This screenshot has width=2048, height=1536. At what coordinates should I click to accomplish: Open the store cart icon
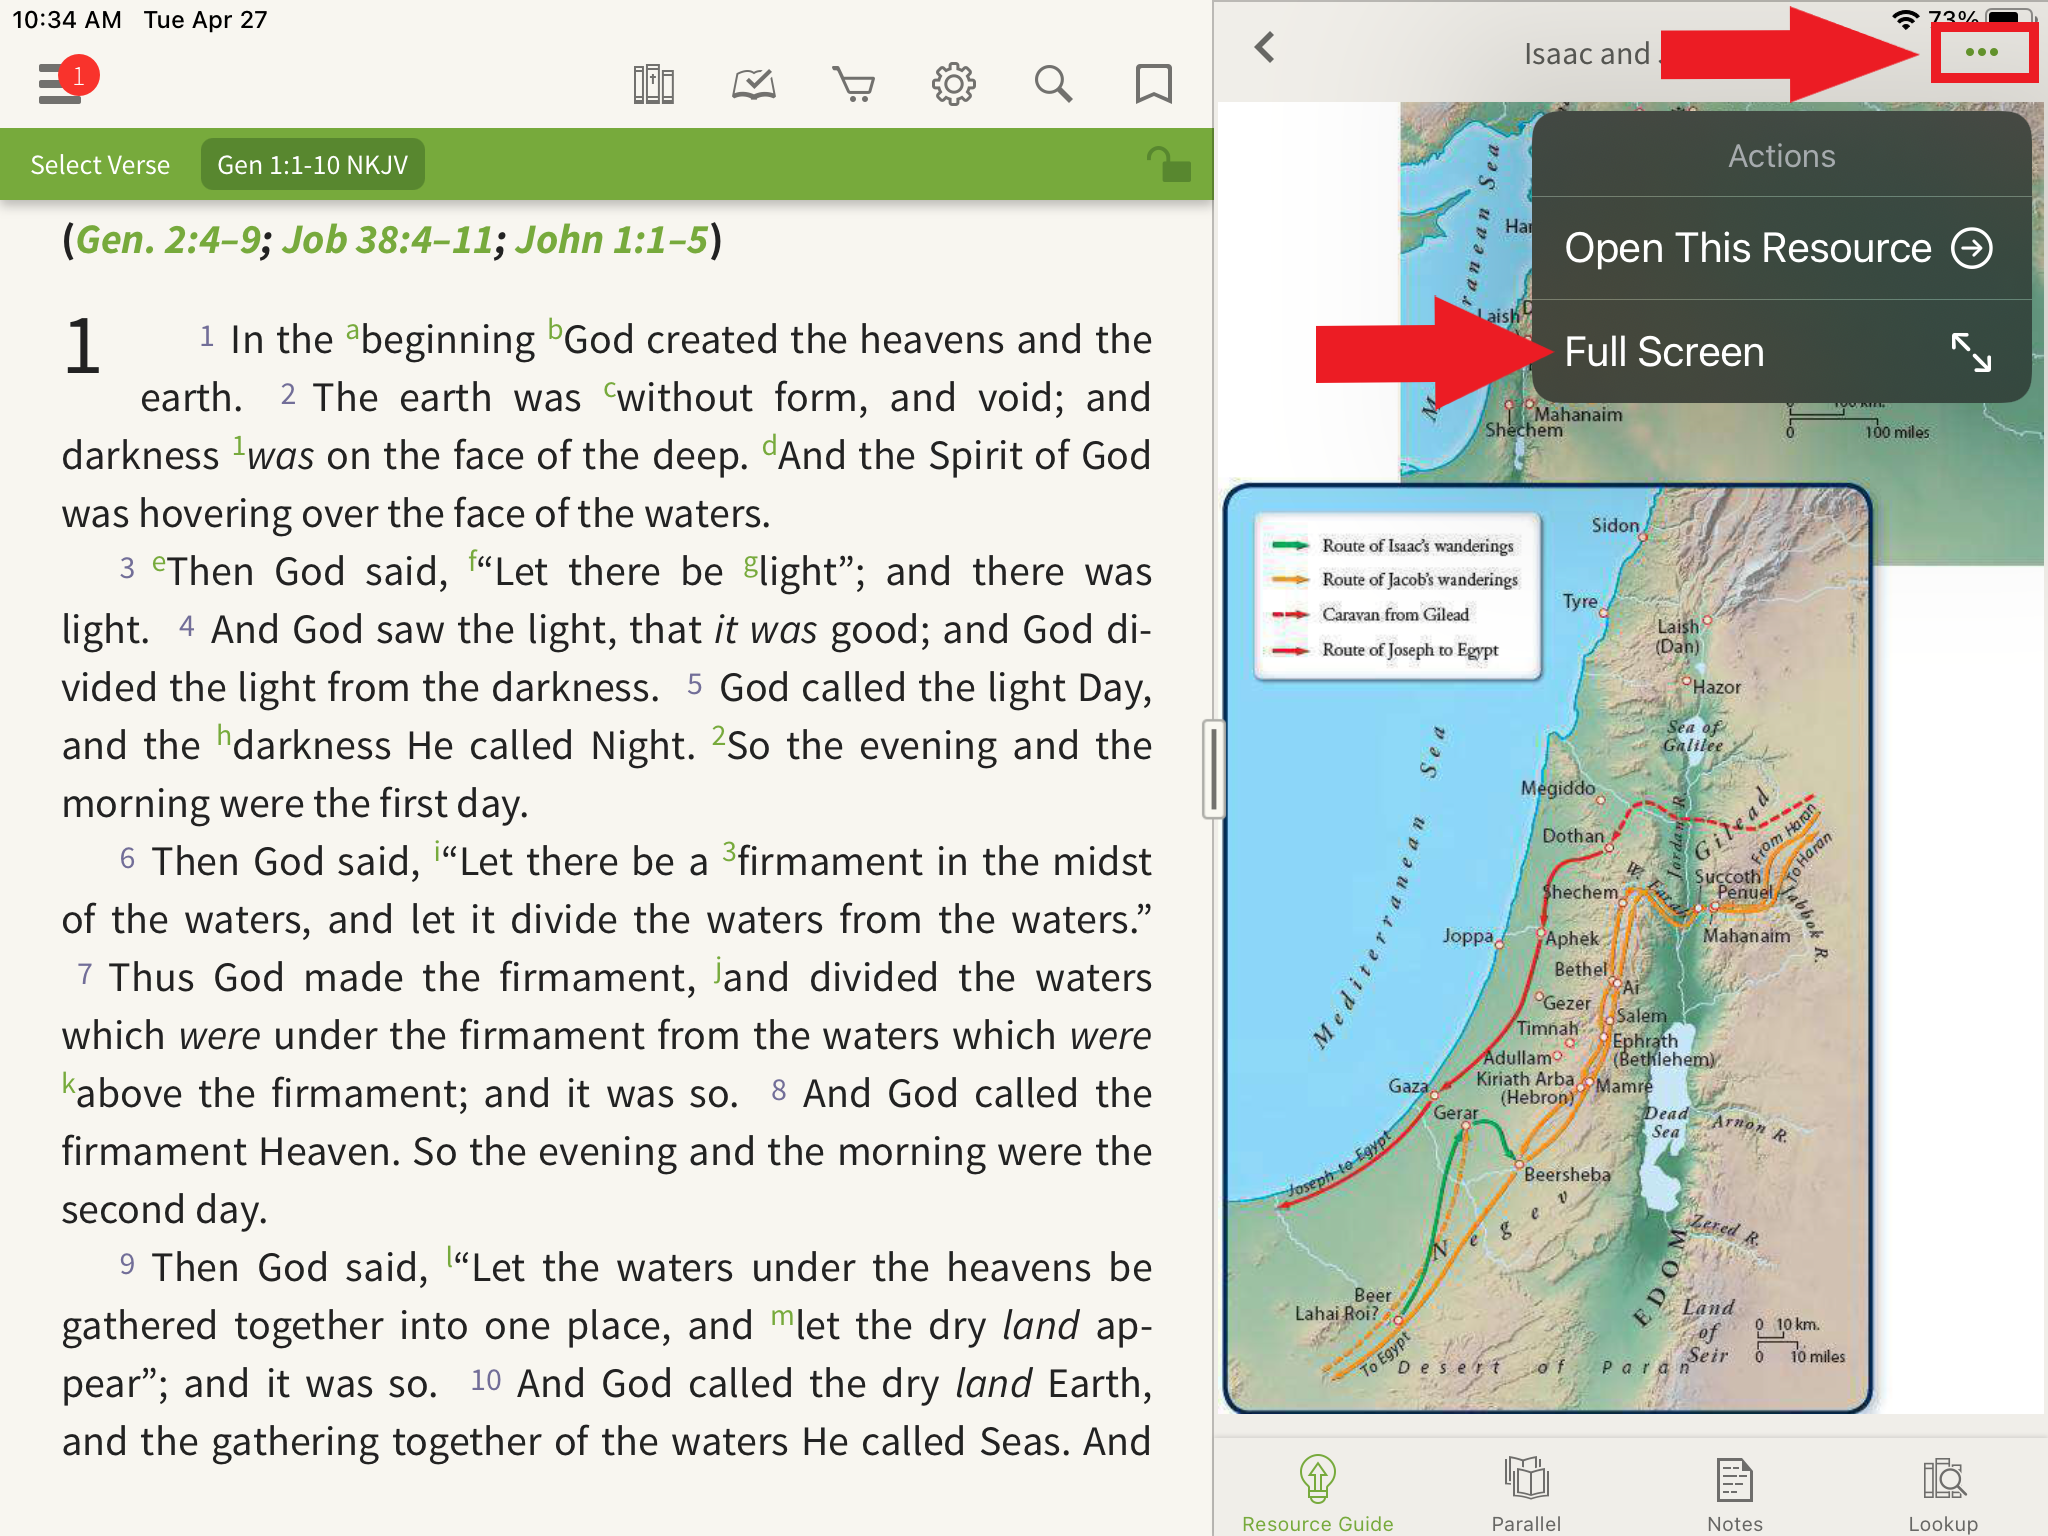[x=854, y=85]
